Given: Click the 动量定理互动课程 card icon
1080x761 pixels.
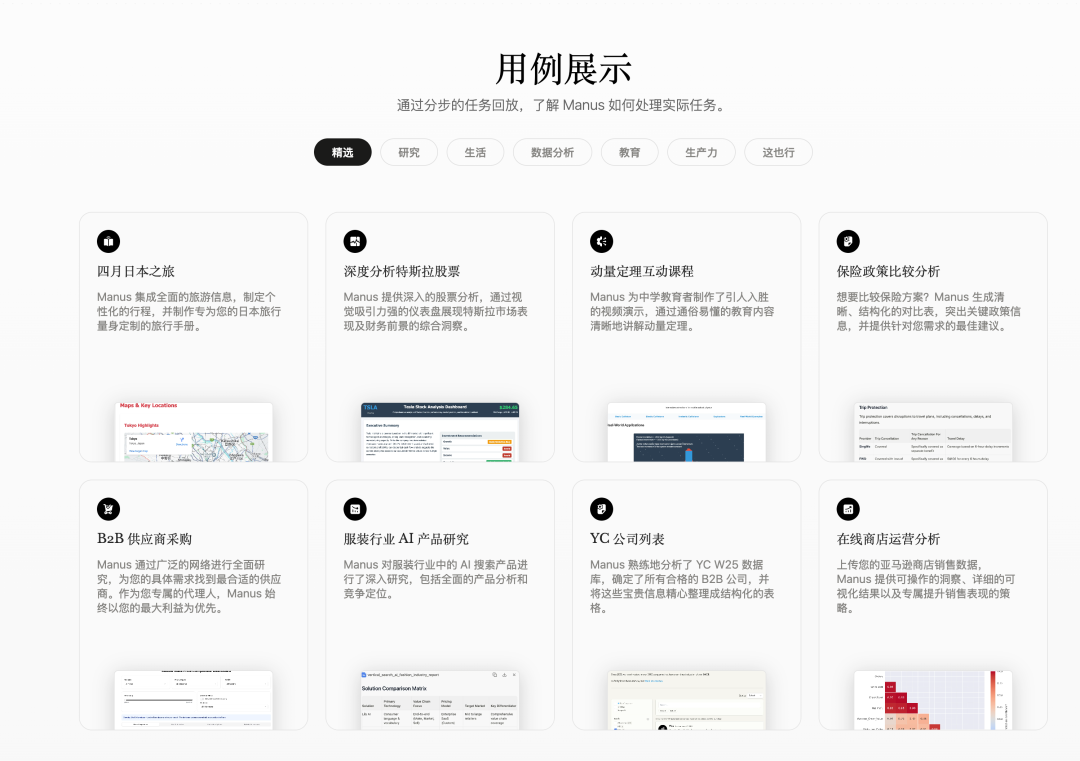Looking at the screenshot, I should (601, 241).
